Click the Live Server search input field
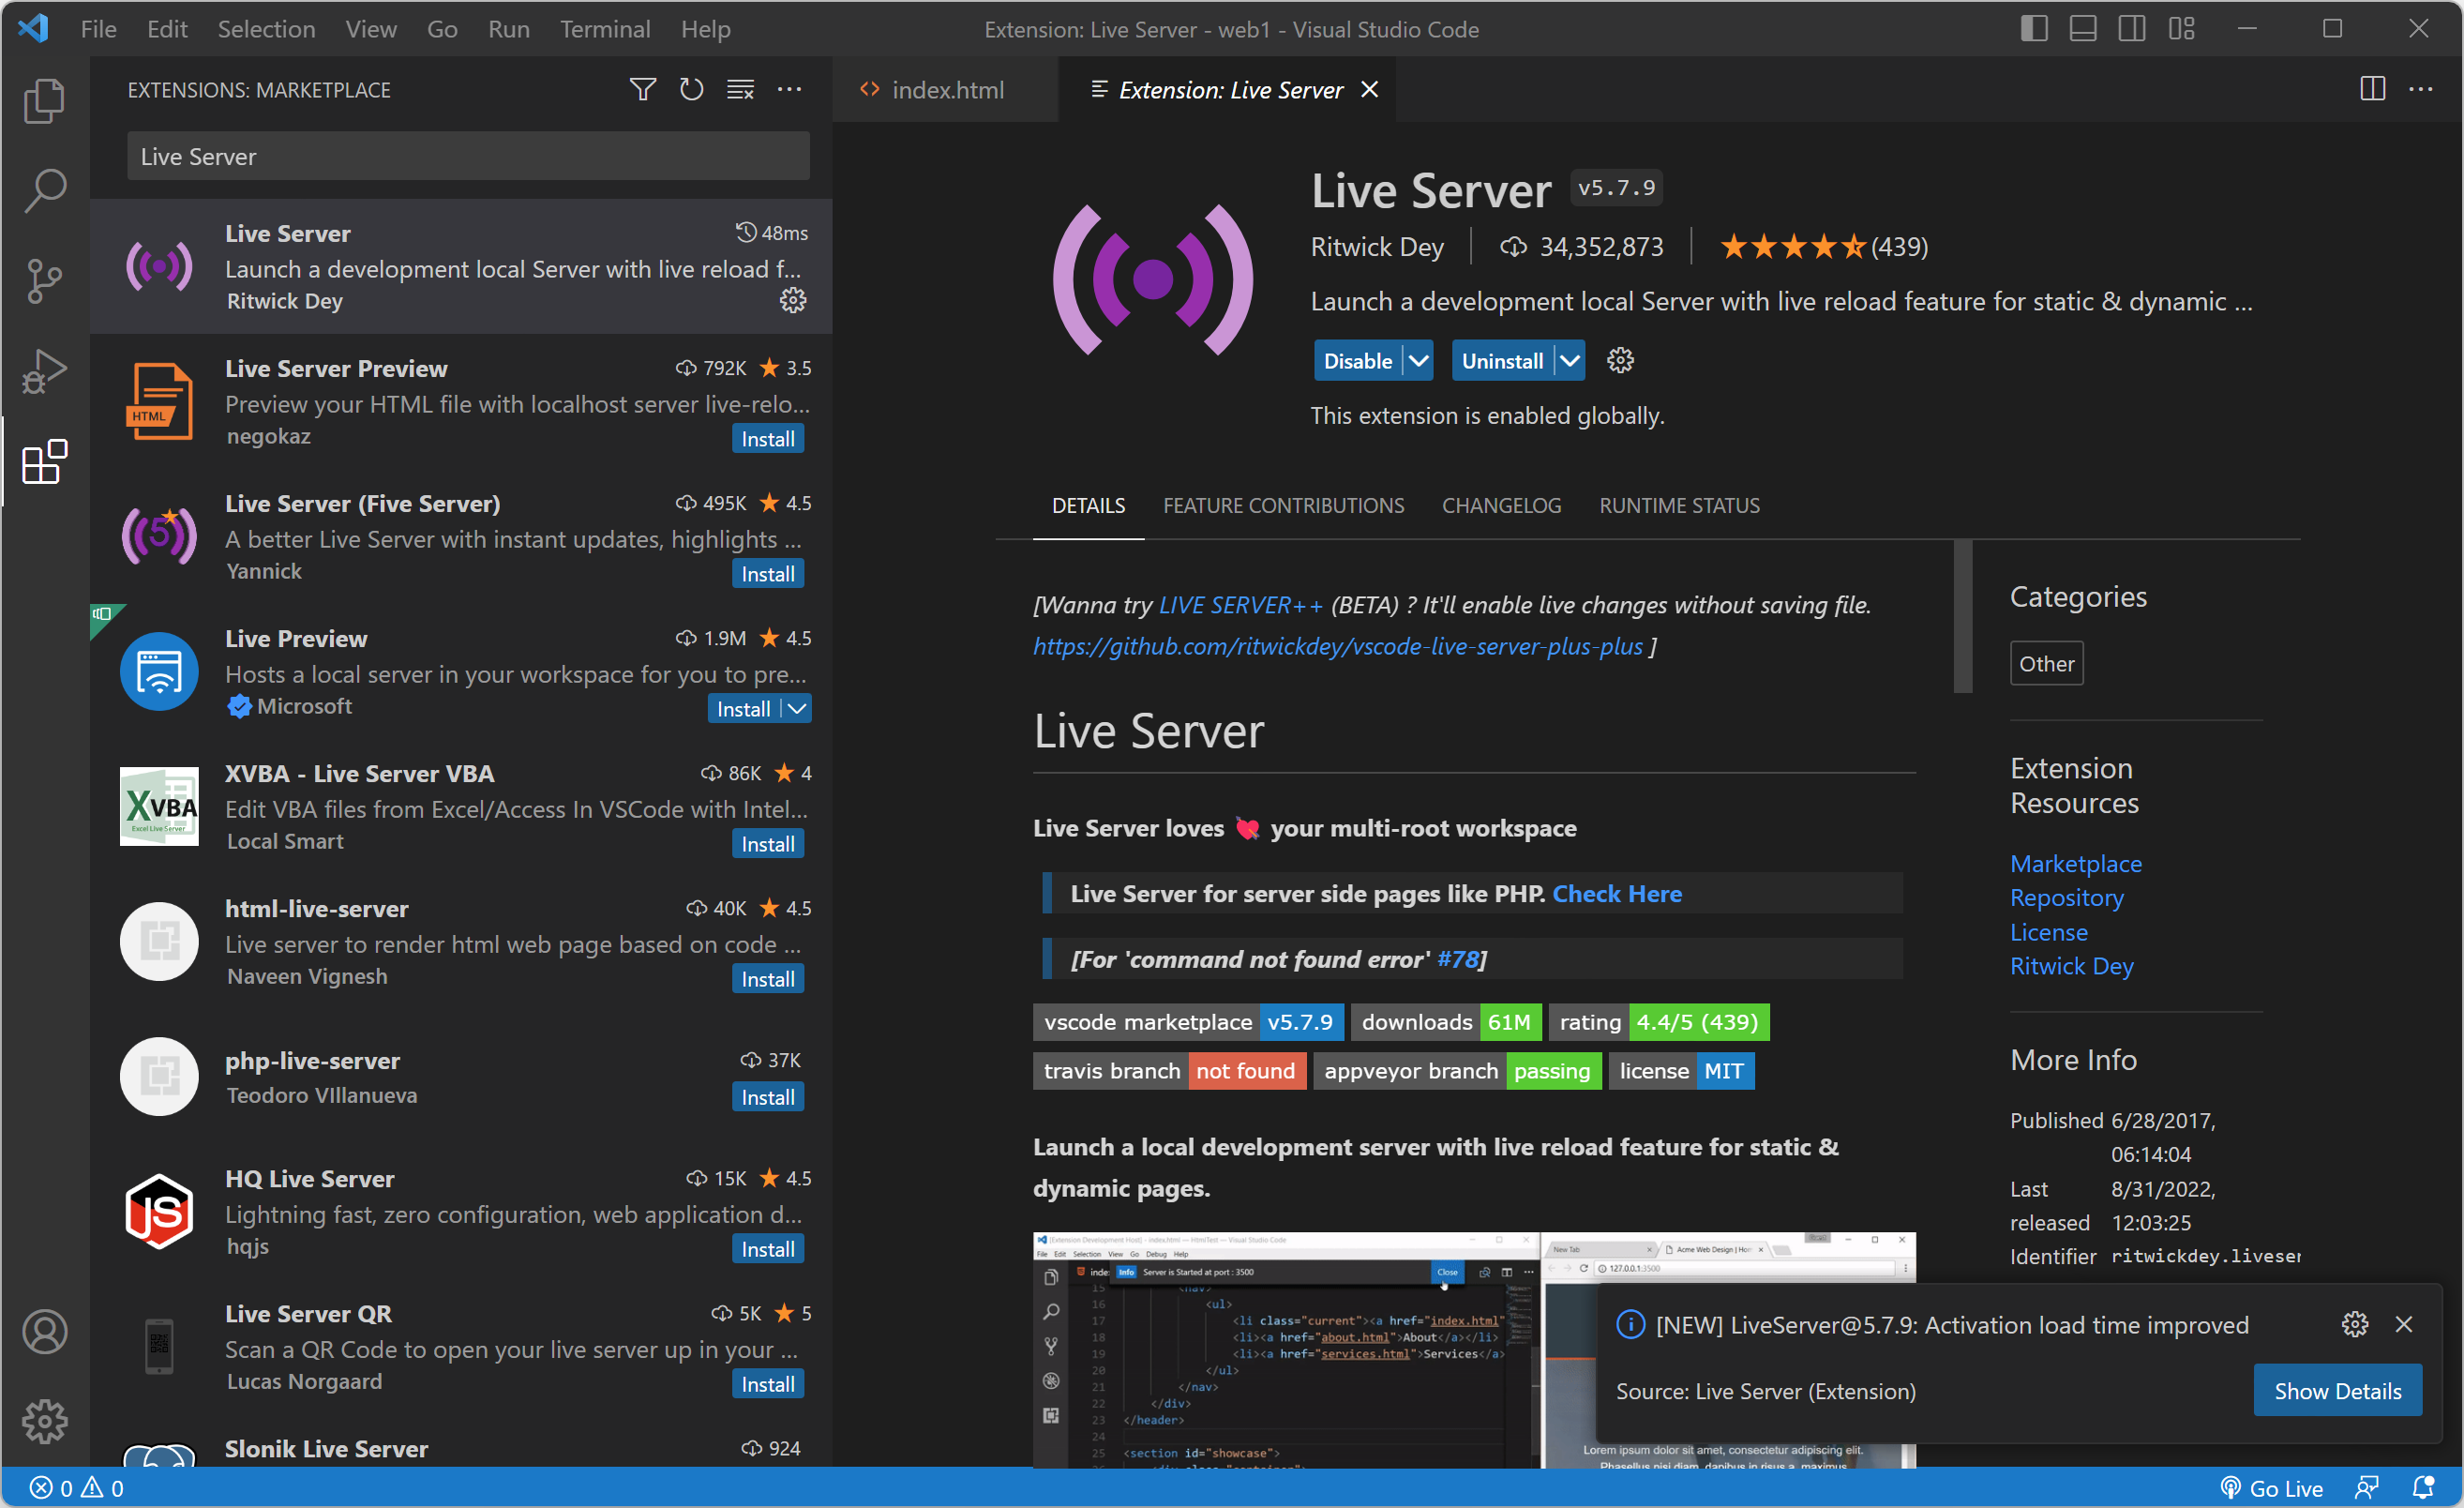The image size is (2464, 1508). [468, 157]
